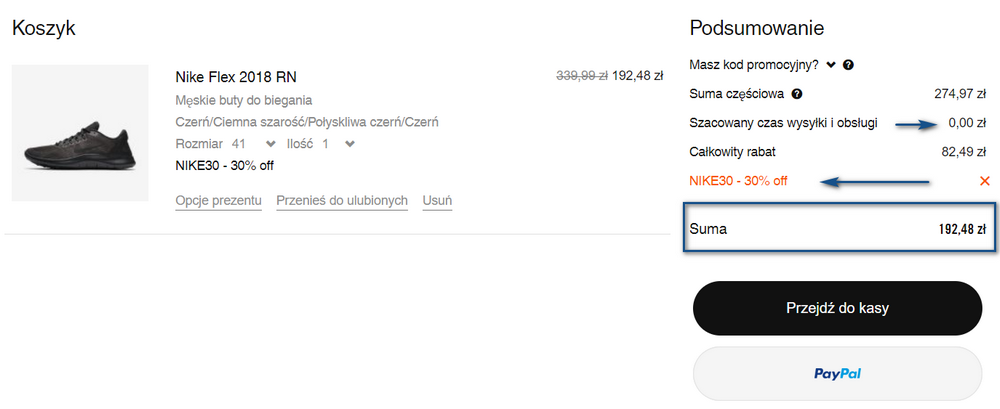1000x409 pixels.
Task: Click the Całkowity rabat amount 82,49 zł
Action: coord(966,152)
